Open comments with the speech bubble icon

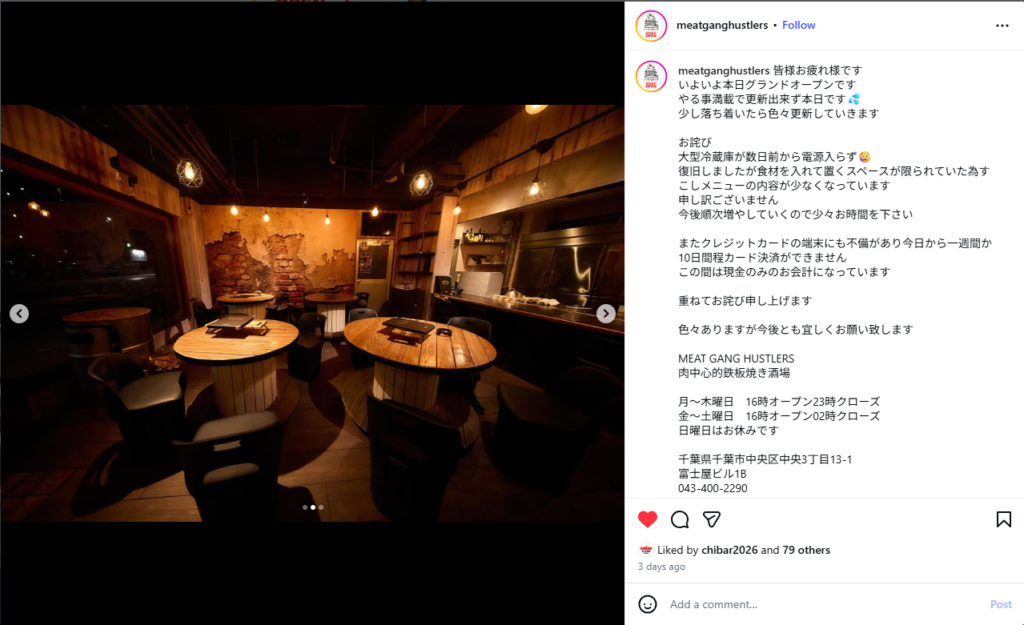point(680,519)
